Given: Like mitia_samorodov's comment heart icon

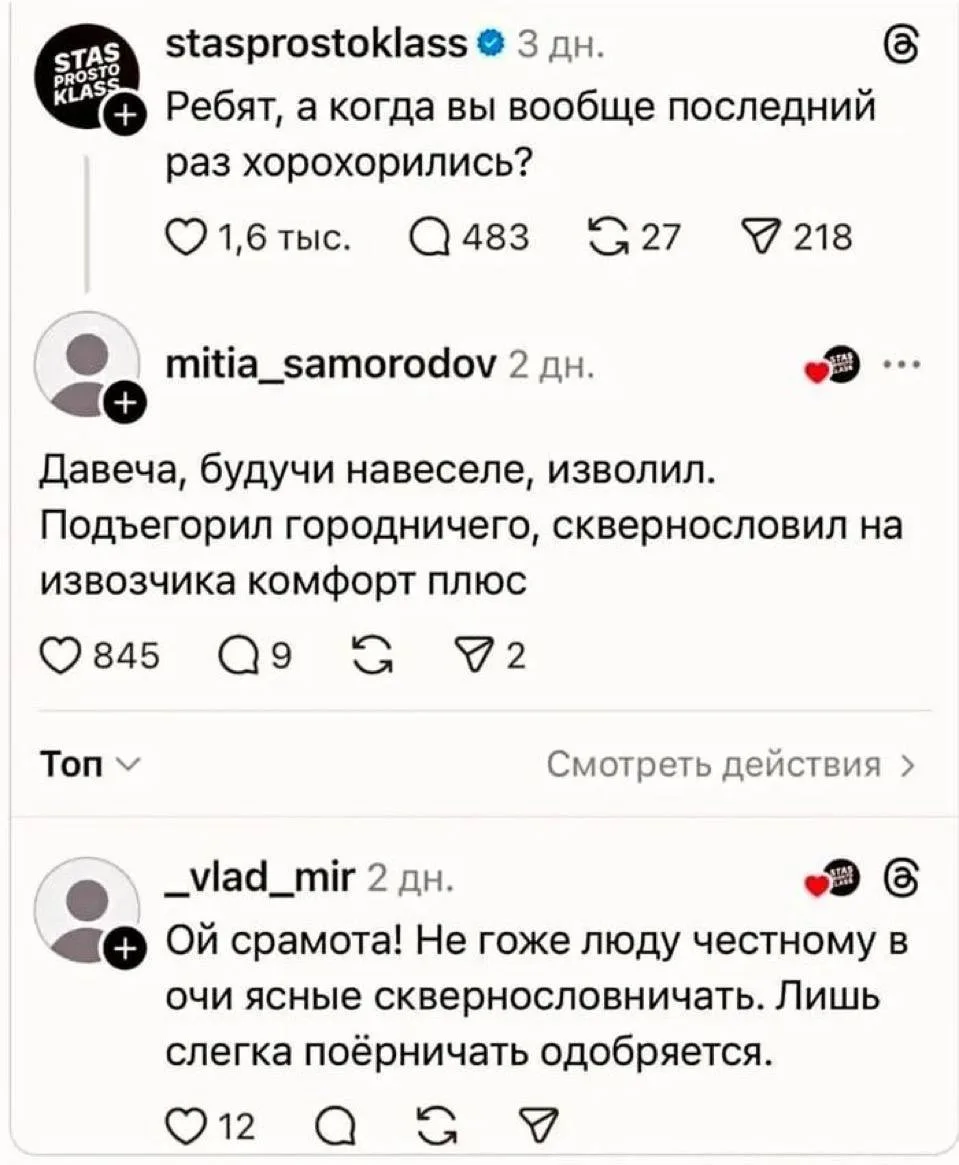Looking at the screenshot, I should click(x=63, y=654).
